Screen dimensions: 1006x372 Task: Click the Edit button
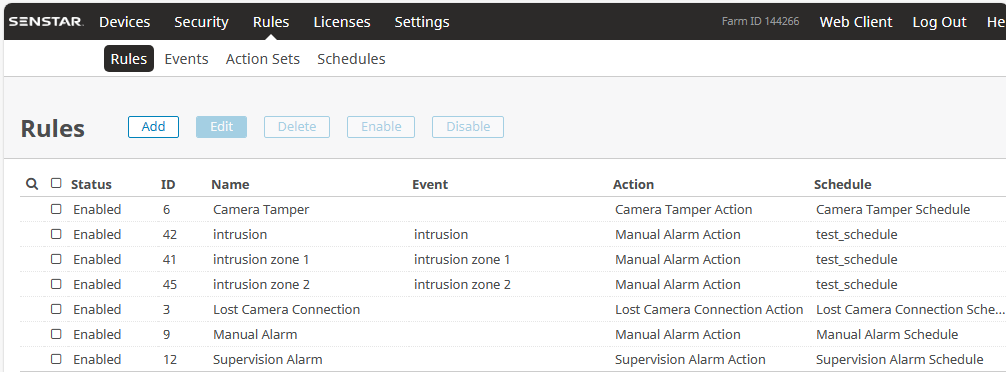click(221, 127)
